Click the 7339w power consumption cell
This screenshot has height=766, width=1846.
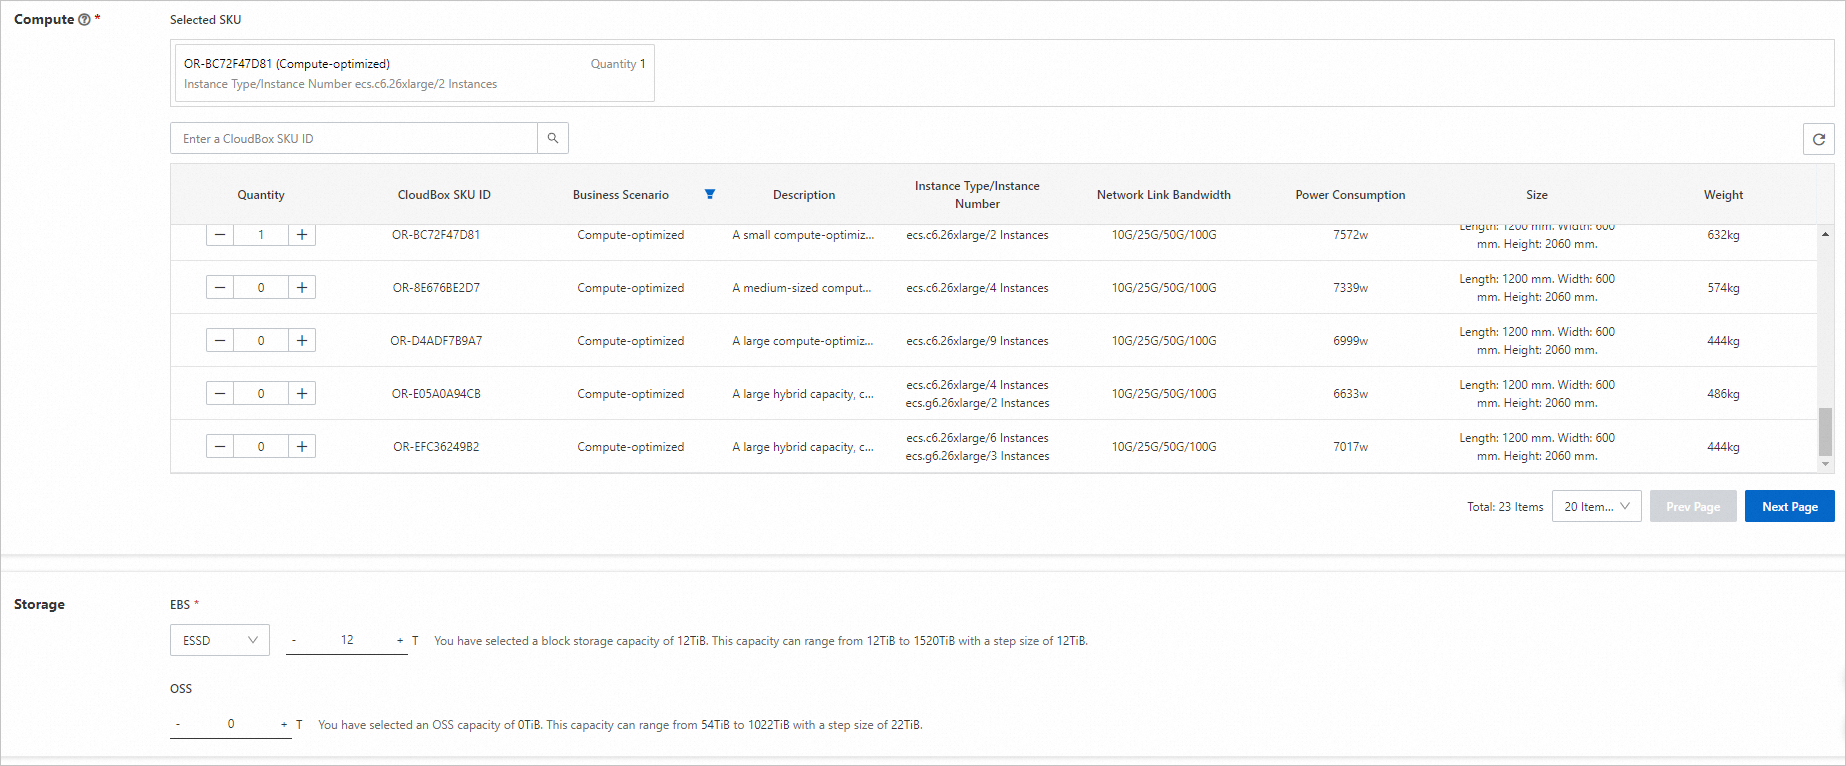(x=1350, y=288)
